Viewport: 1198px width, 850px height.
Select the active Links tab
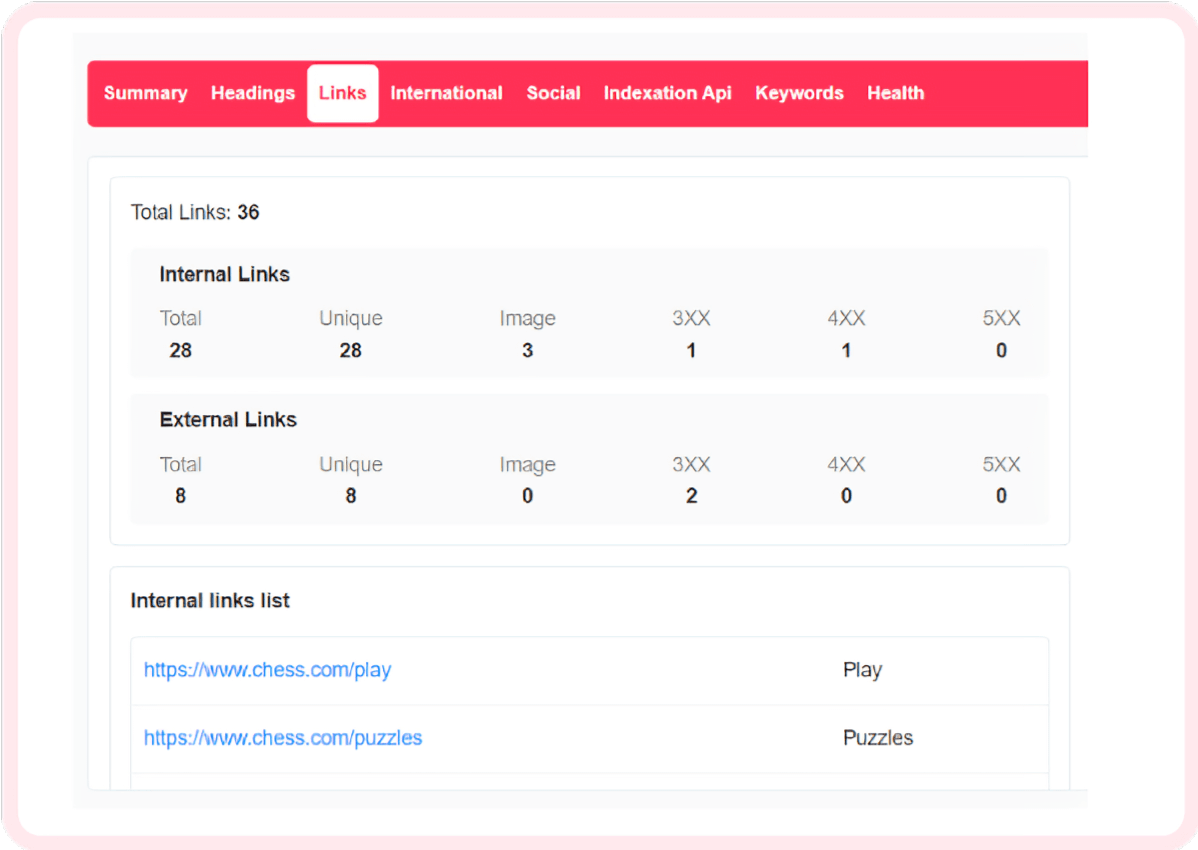click(x=342, y=93)
